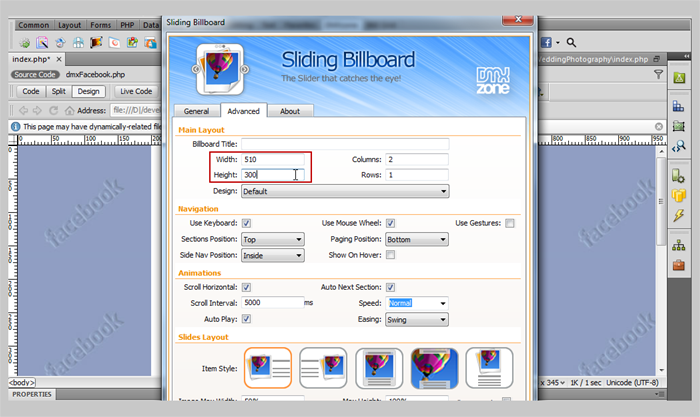The height and width of the screenshot is (417, 700).
Task: Click the restore document icon beside index.php path
Action: (x=656, y=59)
